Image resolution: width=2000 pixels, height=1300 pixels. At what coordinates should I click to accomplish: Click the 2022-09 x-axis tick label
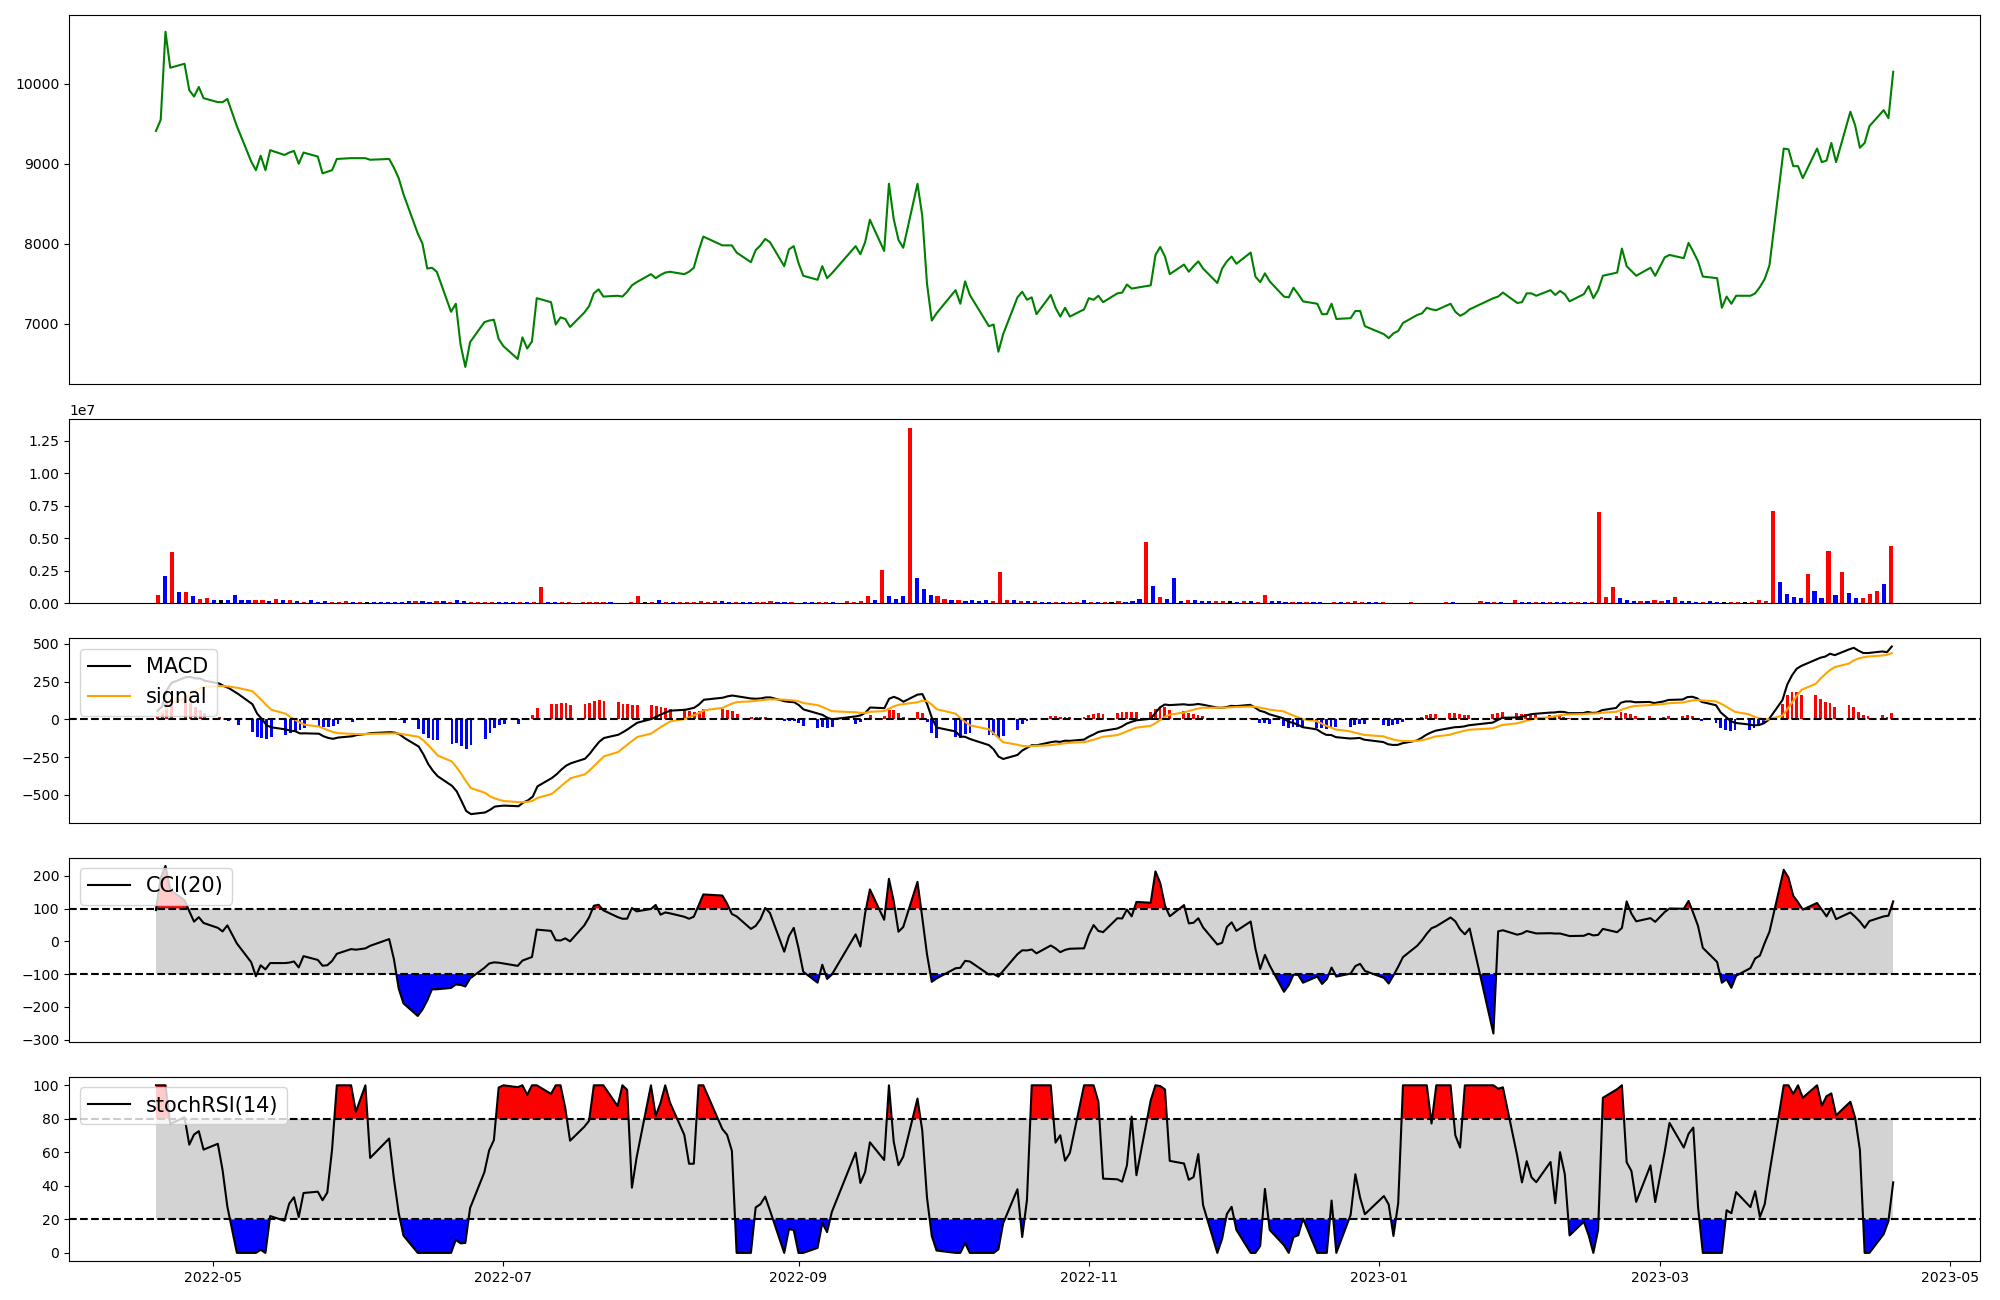point(799,1277)
